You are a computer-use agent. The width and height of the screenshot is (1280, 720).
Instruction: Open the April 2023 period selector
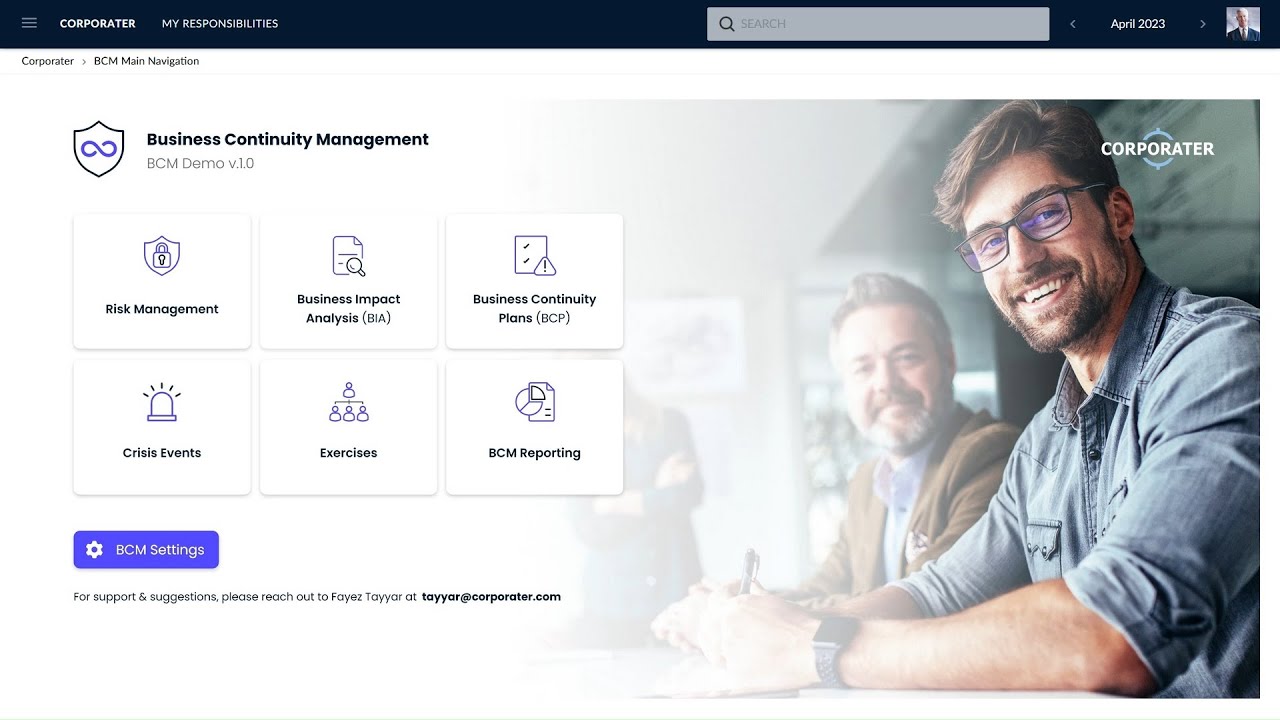pyautogui.click(x=1137, y=23)
